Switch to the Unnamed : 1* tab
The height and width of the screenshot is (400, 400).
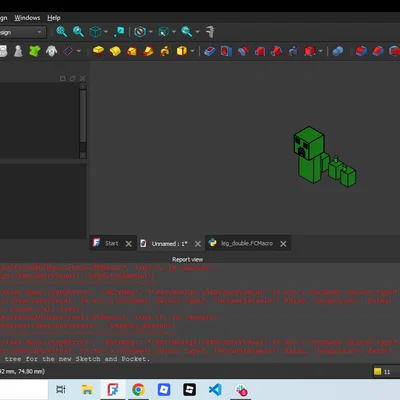pos(169,244)
